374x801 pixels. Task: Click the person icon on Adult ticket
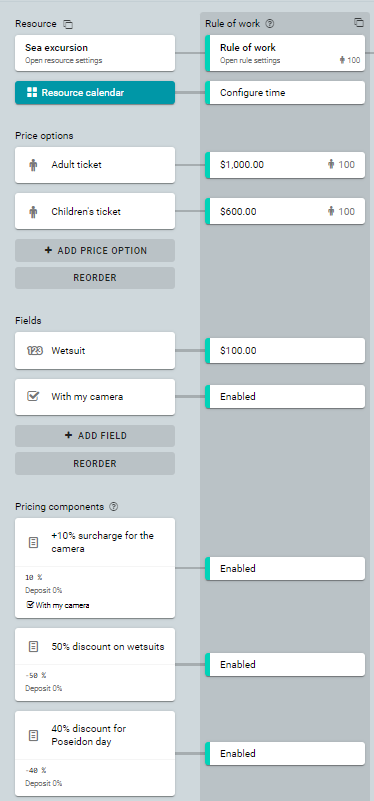tap(33, 165)
